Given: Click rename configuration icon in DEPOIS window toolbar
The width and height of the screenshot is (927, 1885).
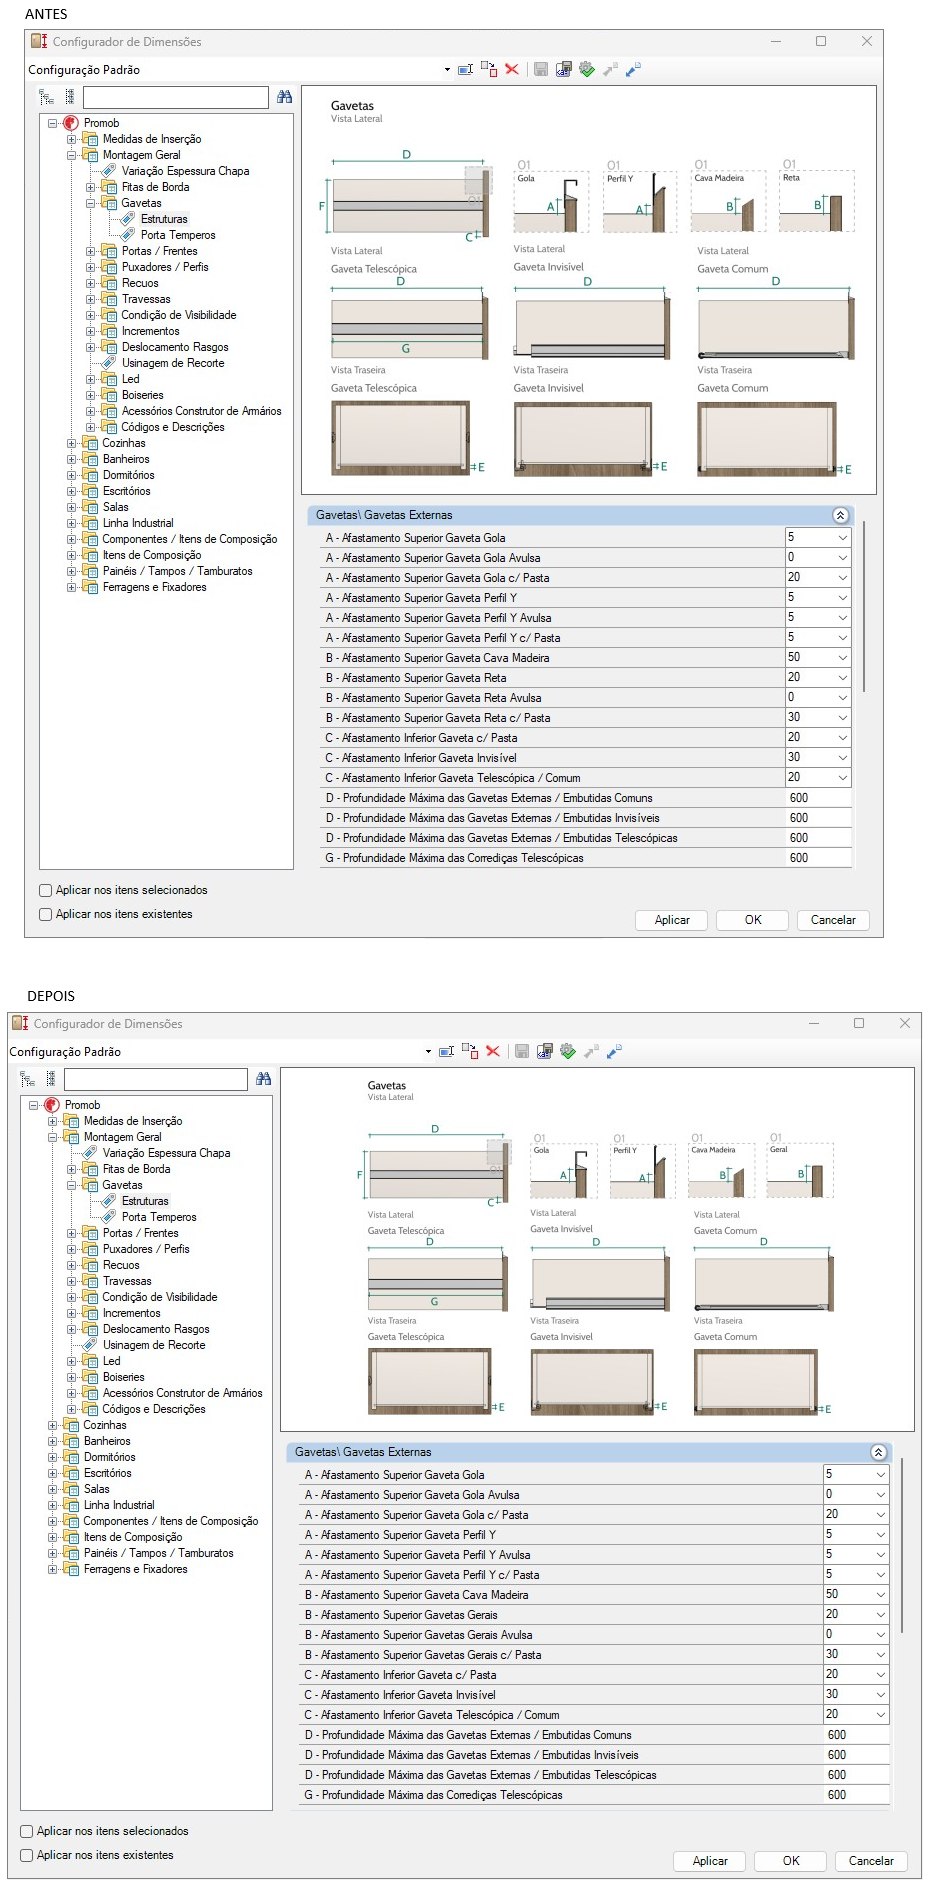Looking at the screenshot, I should click(446, 1051).
